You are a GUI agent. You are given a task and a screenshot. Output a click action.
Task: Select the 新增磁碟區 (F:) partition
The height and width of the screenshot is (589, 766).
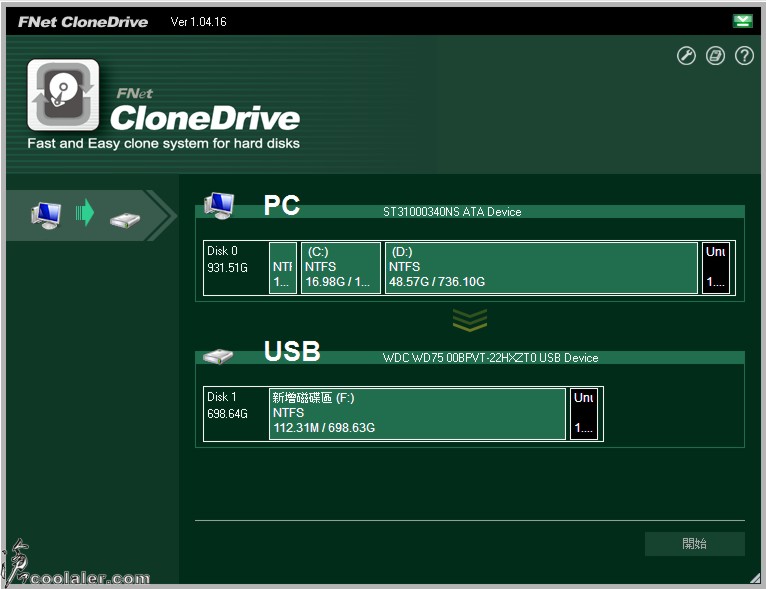pos(417,414)
